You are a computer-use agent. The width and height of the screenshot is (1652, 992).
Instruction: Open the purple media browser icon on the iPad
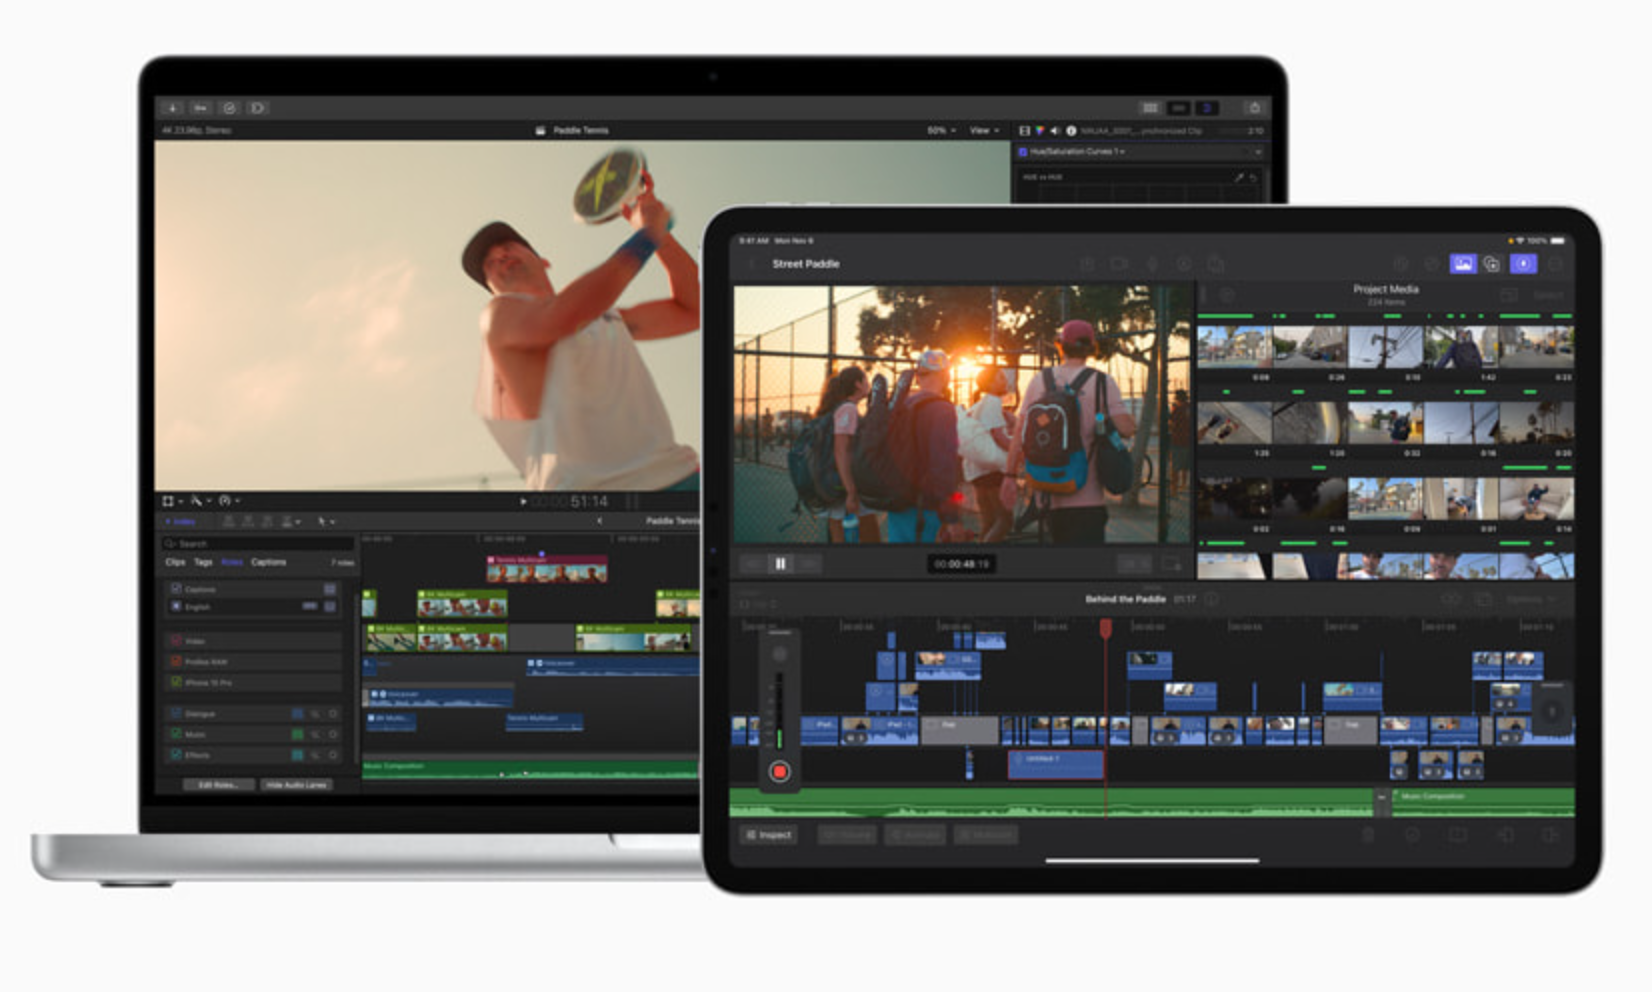(x=1463, y=264)
